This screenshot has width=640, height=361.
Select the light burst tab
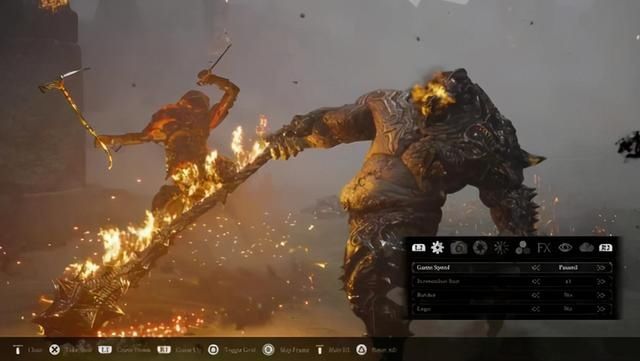click(501, 247)
